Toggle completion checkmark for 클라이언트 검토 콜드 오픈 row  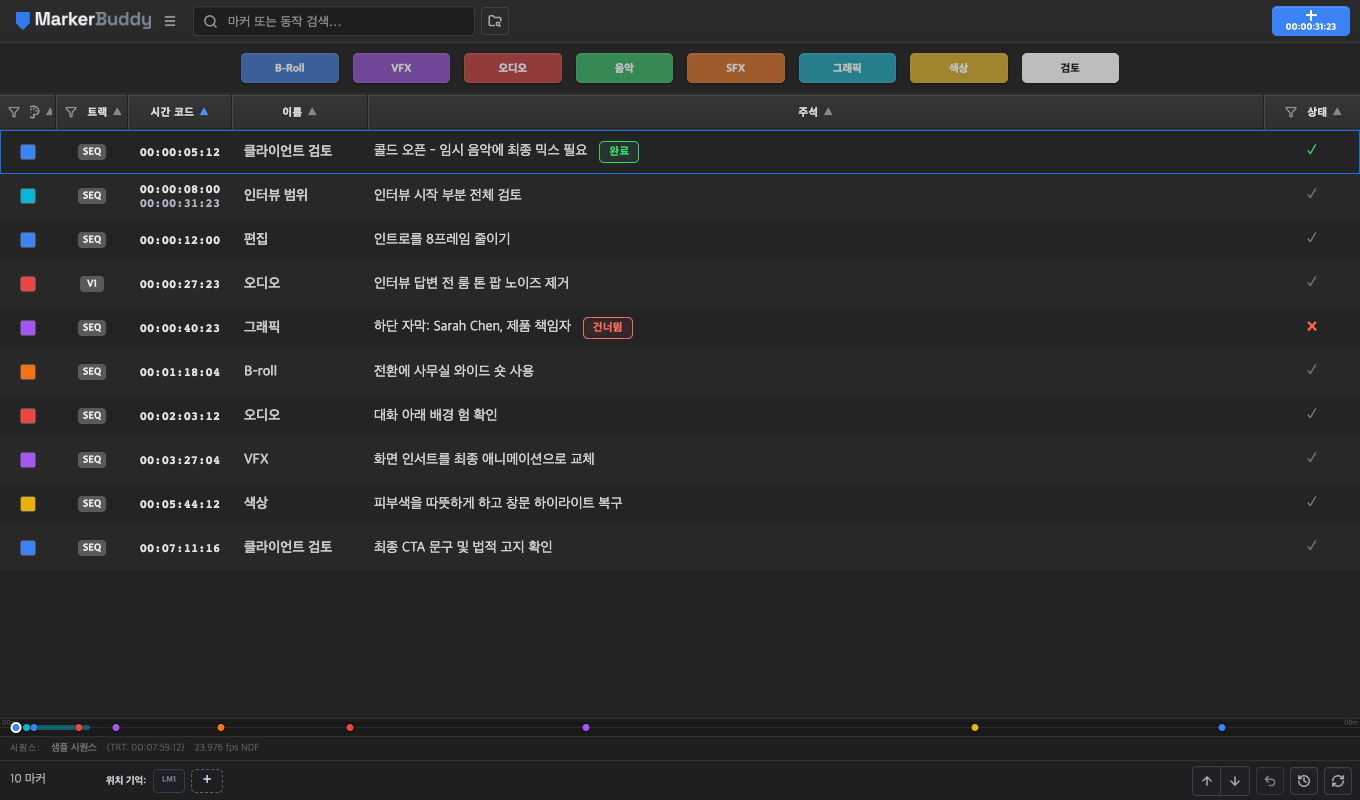pyautogui.click(x=1312, y=150)
